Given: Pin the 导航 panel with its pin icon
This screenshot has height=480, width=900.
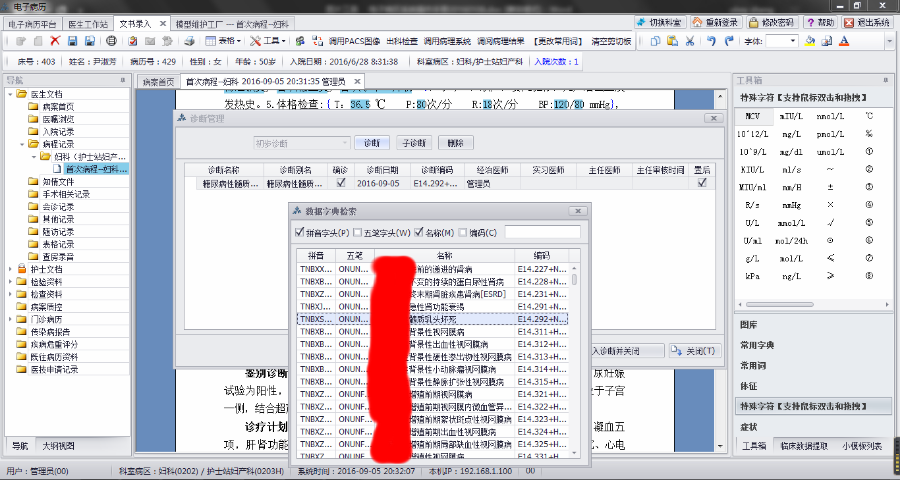Looking at the screenshot, I should pos(122,80).
